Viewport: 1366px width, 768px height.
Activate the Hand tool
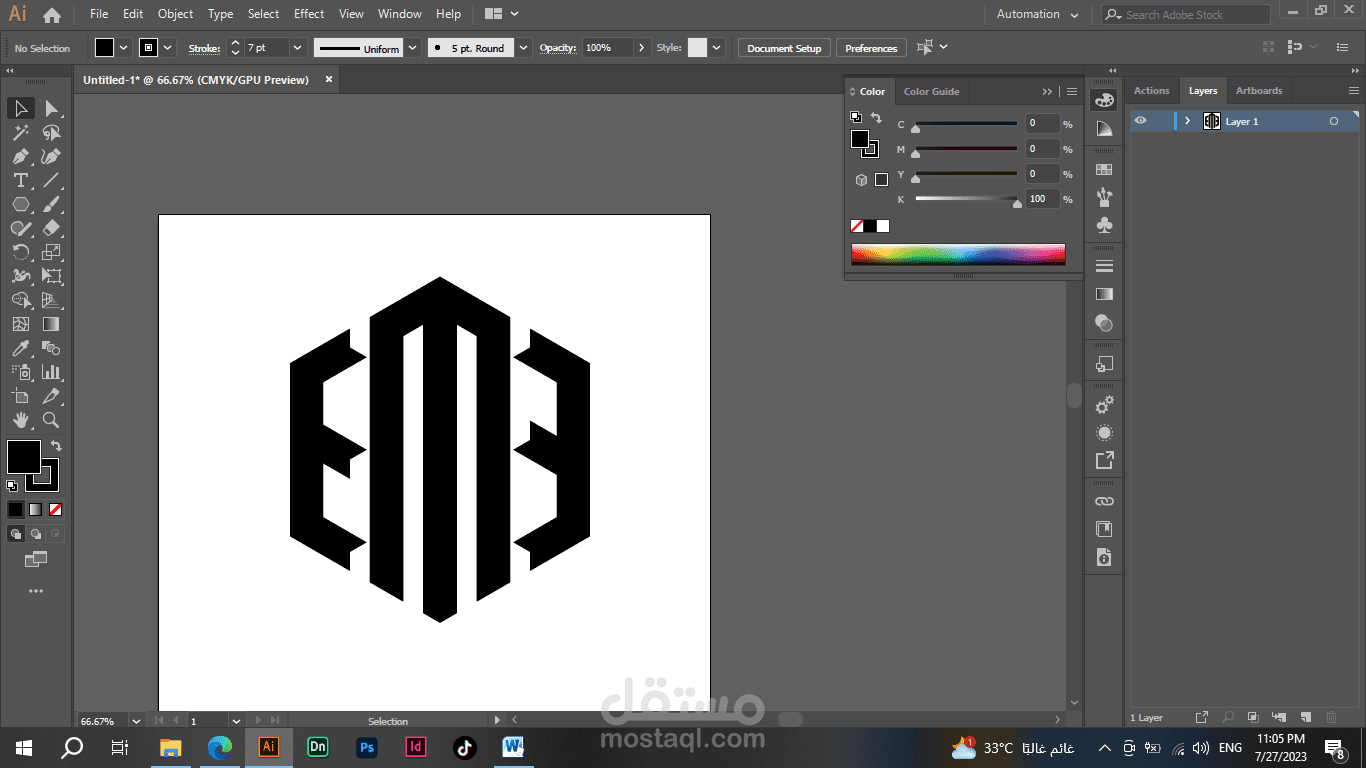(x=20, y=421)
